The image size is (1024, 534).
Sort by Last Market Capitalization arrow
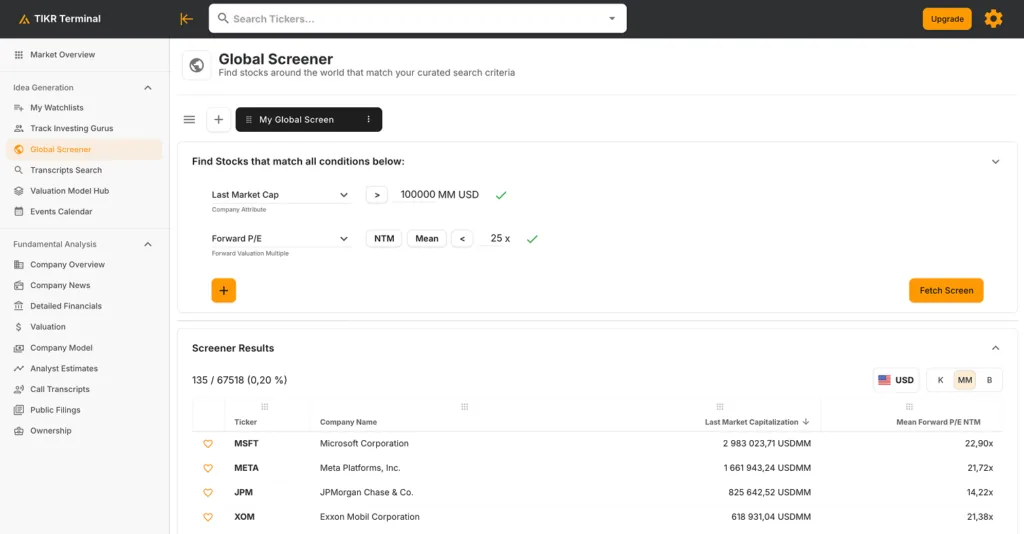pos(806,422)
